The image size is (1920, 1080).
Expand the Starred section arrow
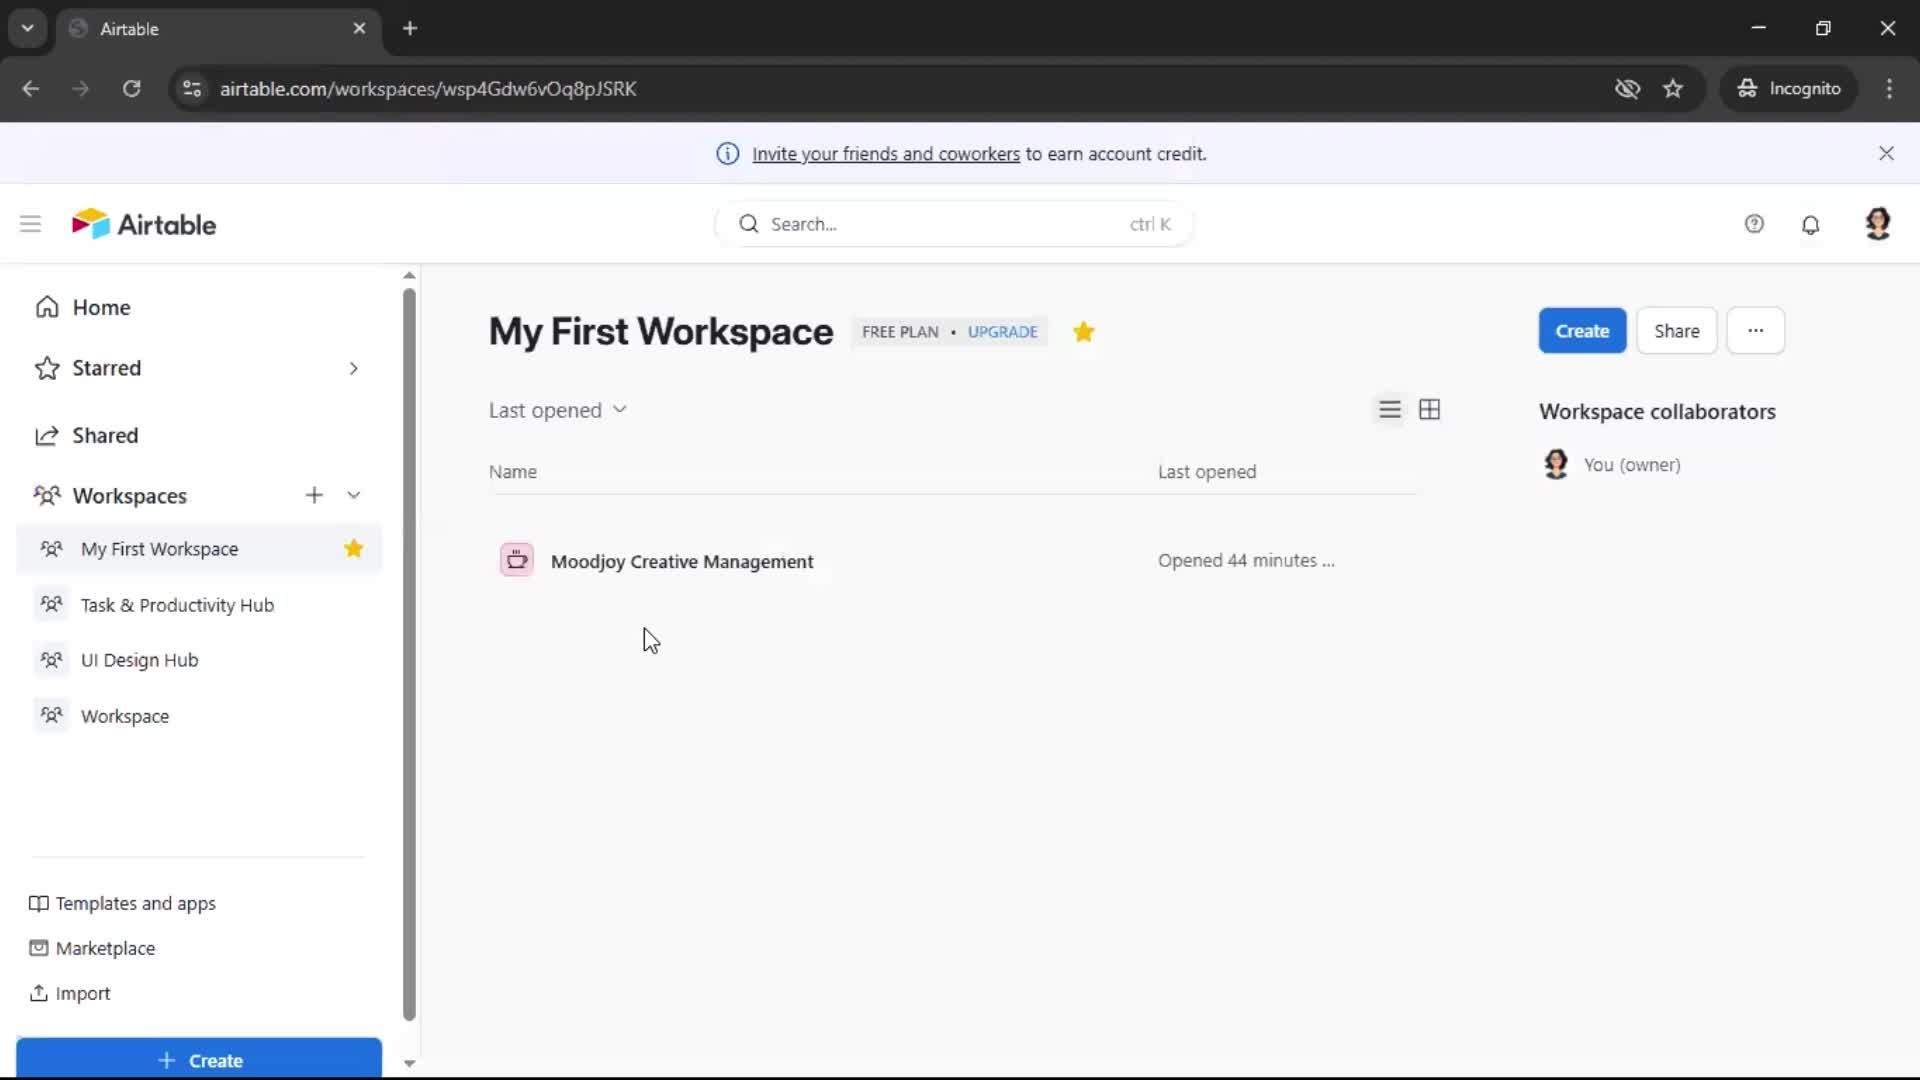(354, 368)
